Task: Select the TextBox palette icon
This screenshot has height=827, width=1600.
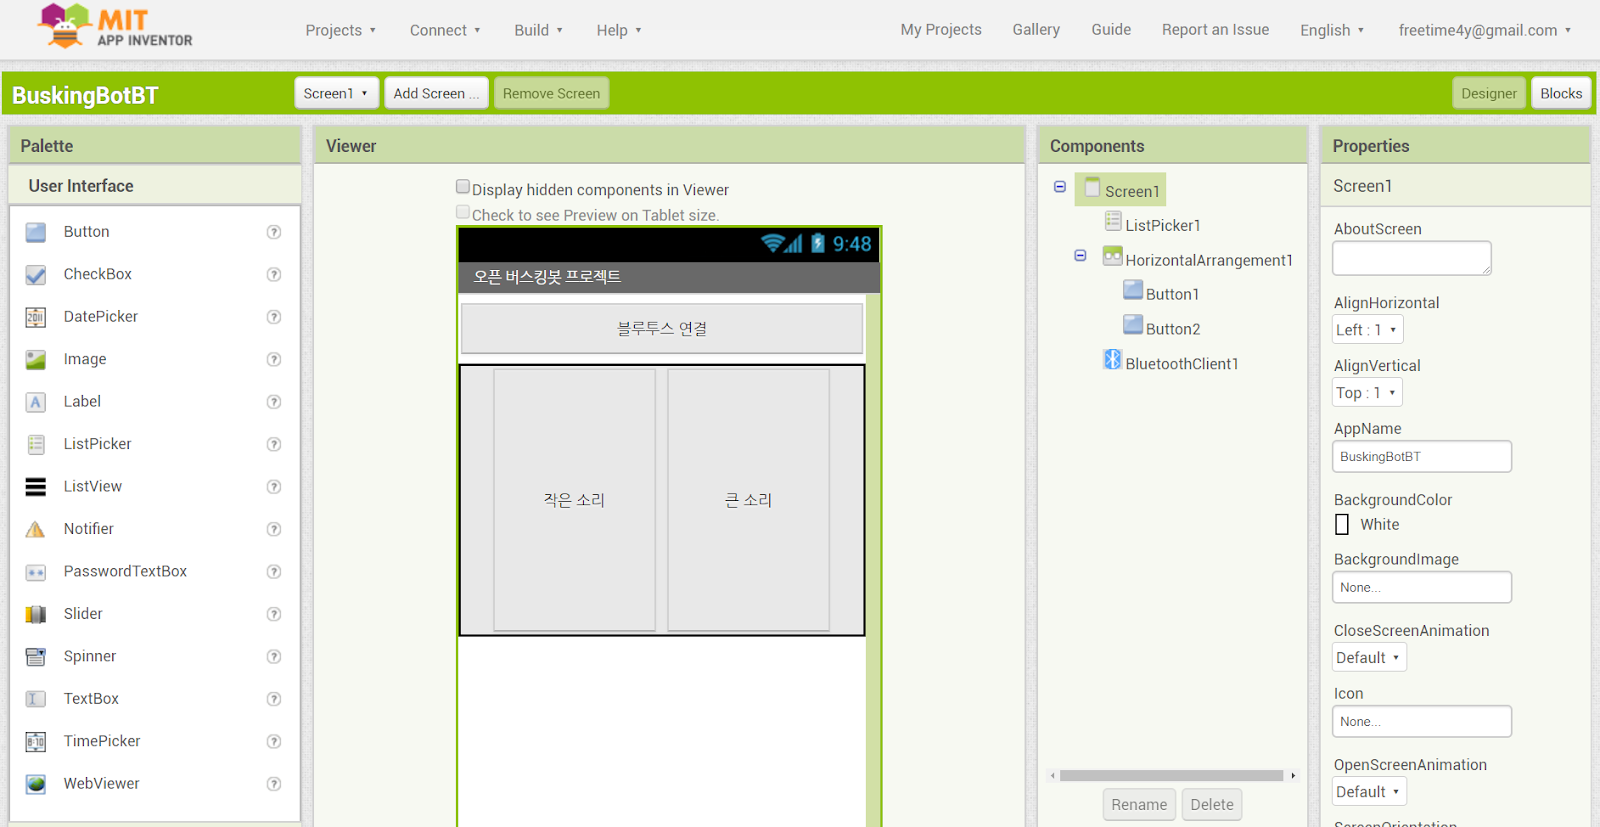Action: coord(36,699)
